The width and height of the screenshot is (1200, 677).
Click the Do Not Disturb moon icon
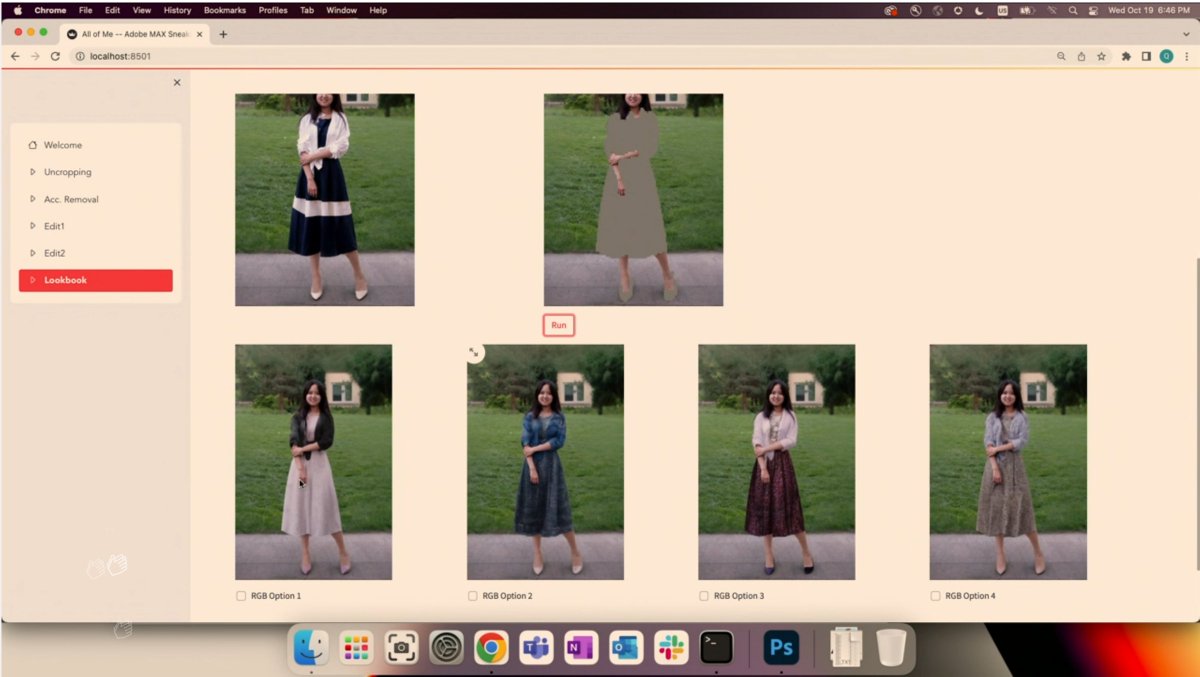tap(979, 10)
